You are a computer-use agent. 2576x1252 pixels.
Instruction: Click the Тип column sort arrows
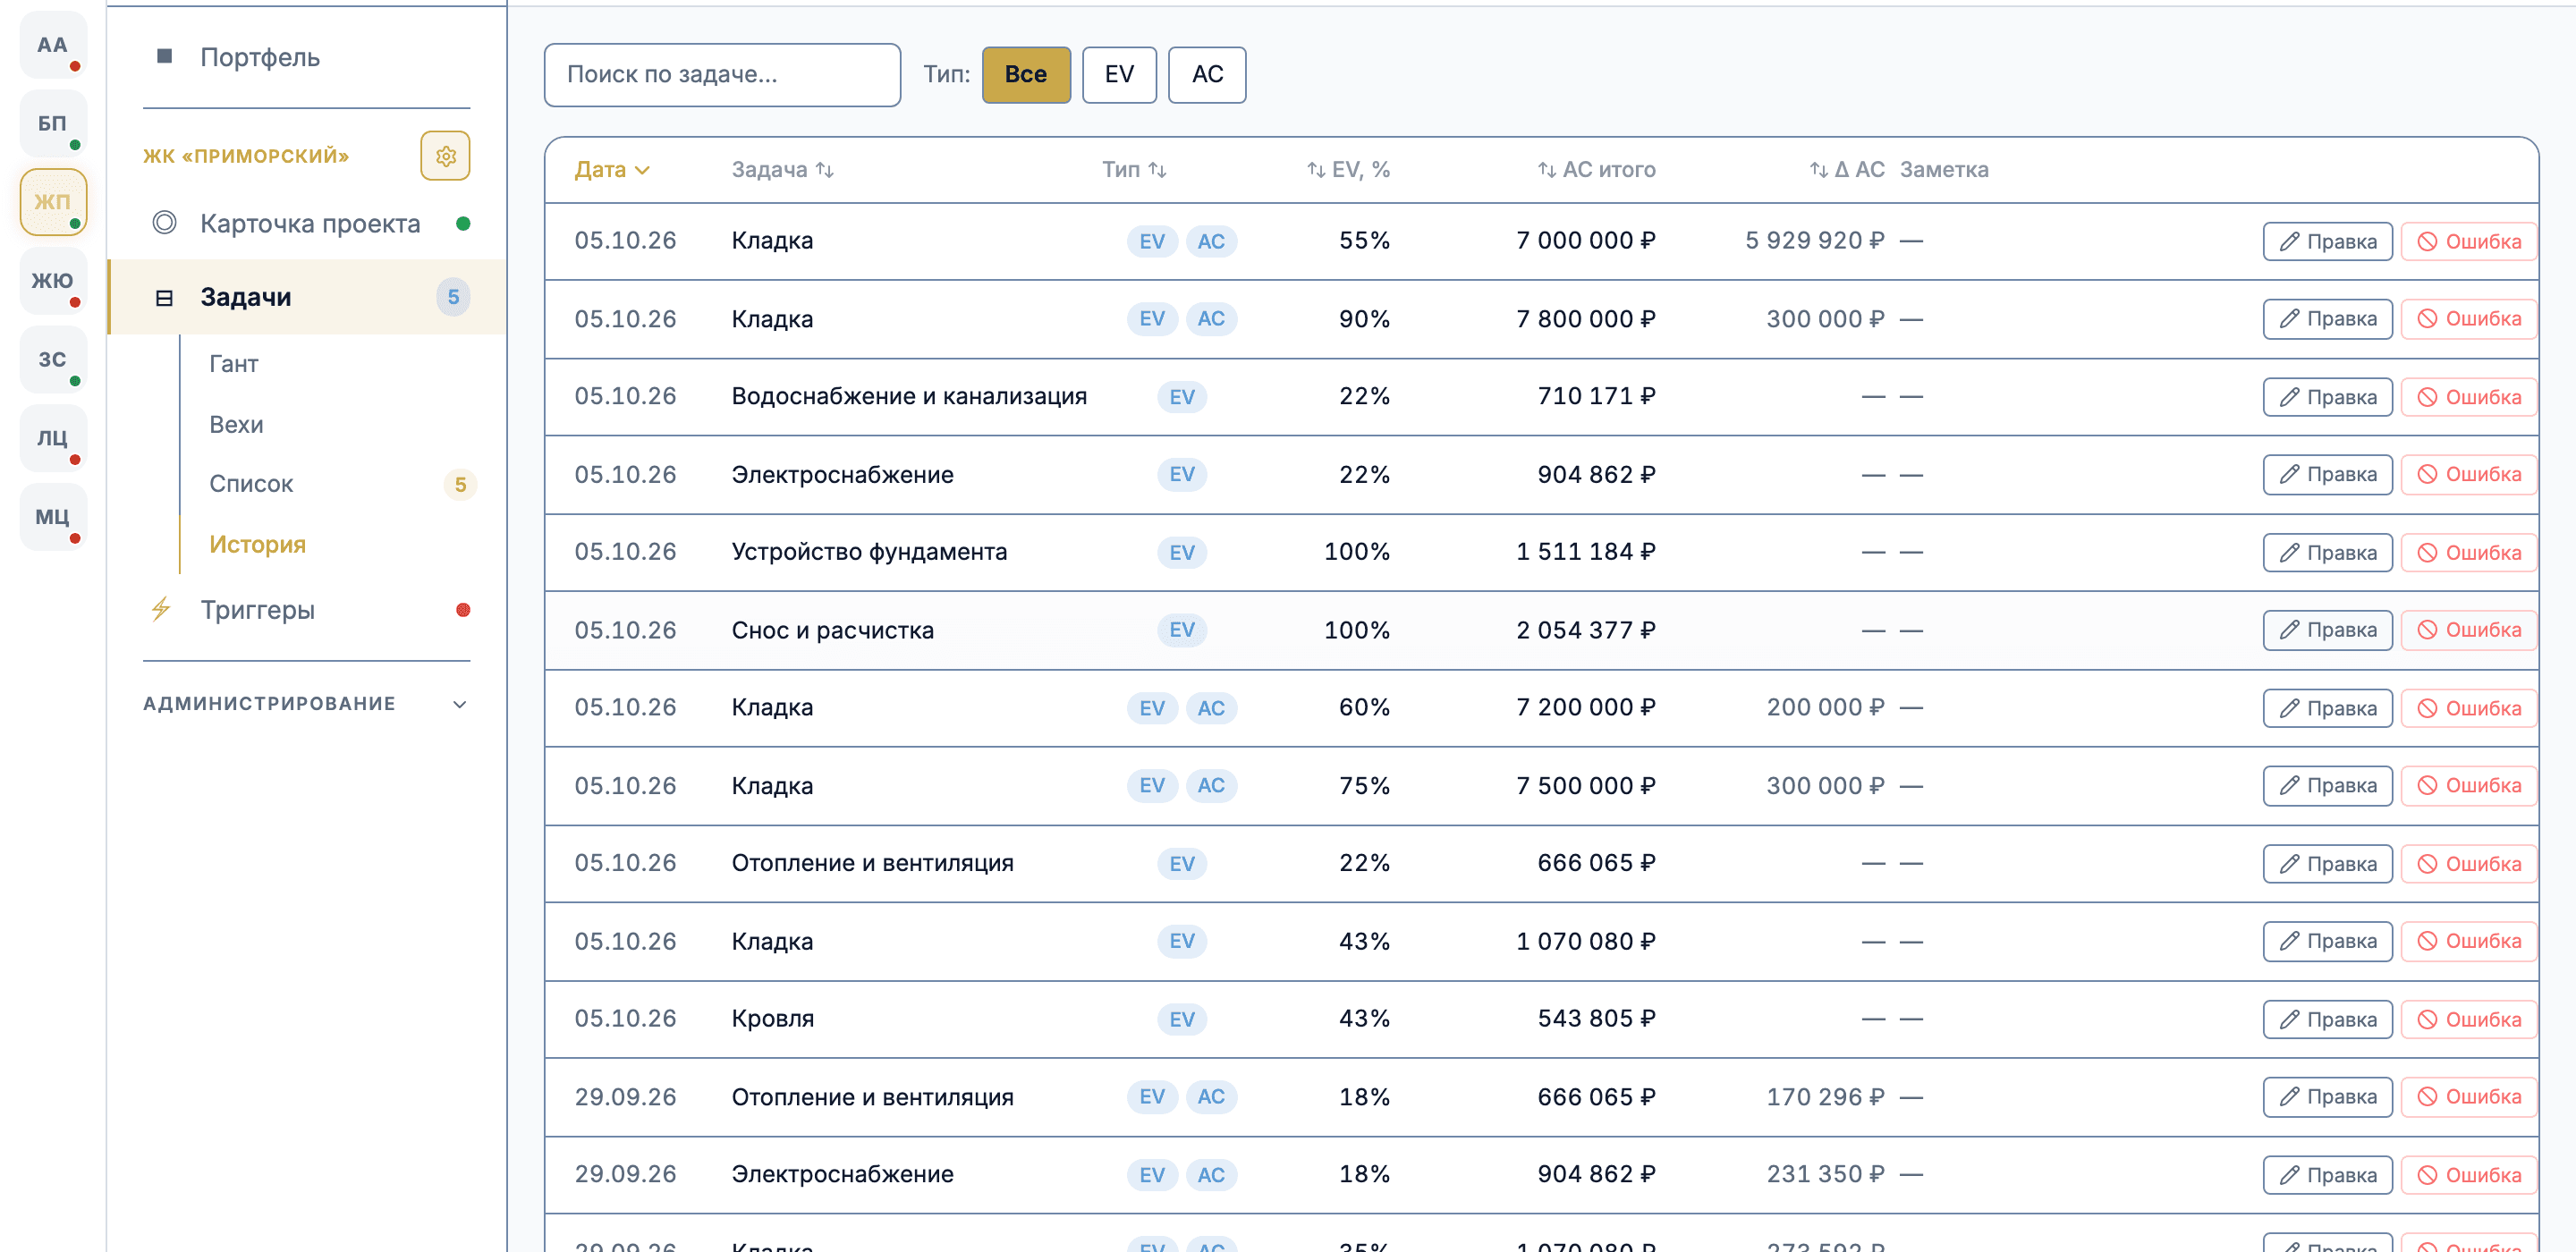tap(1158, 170)
